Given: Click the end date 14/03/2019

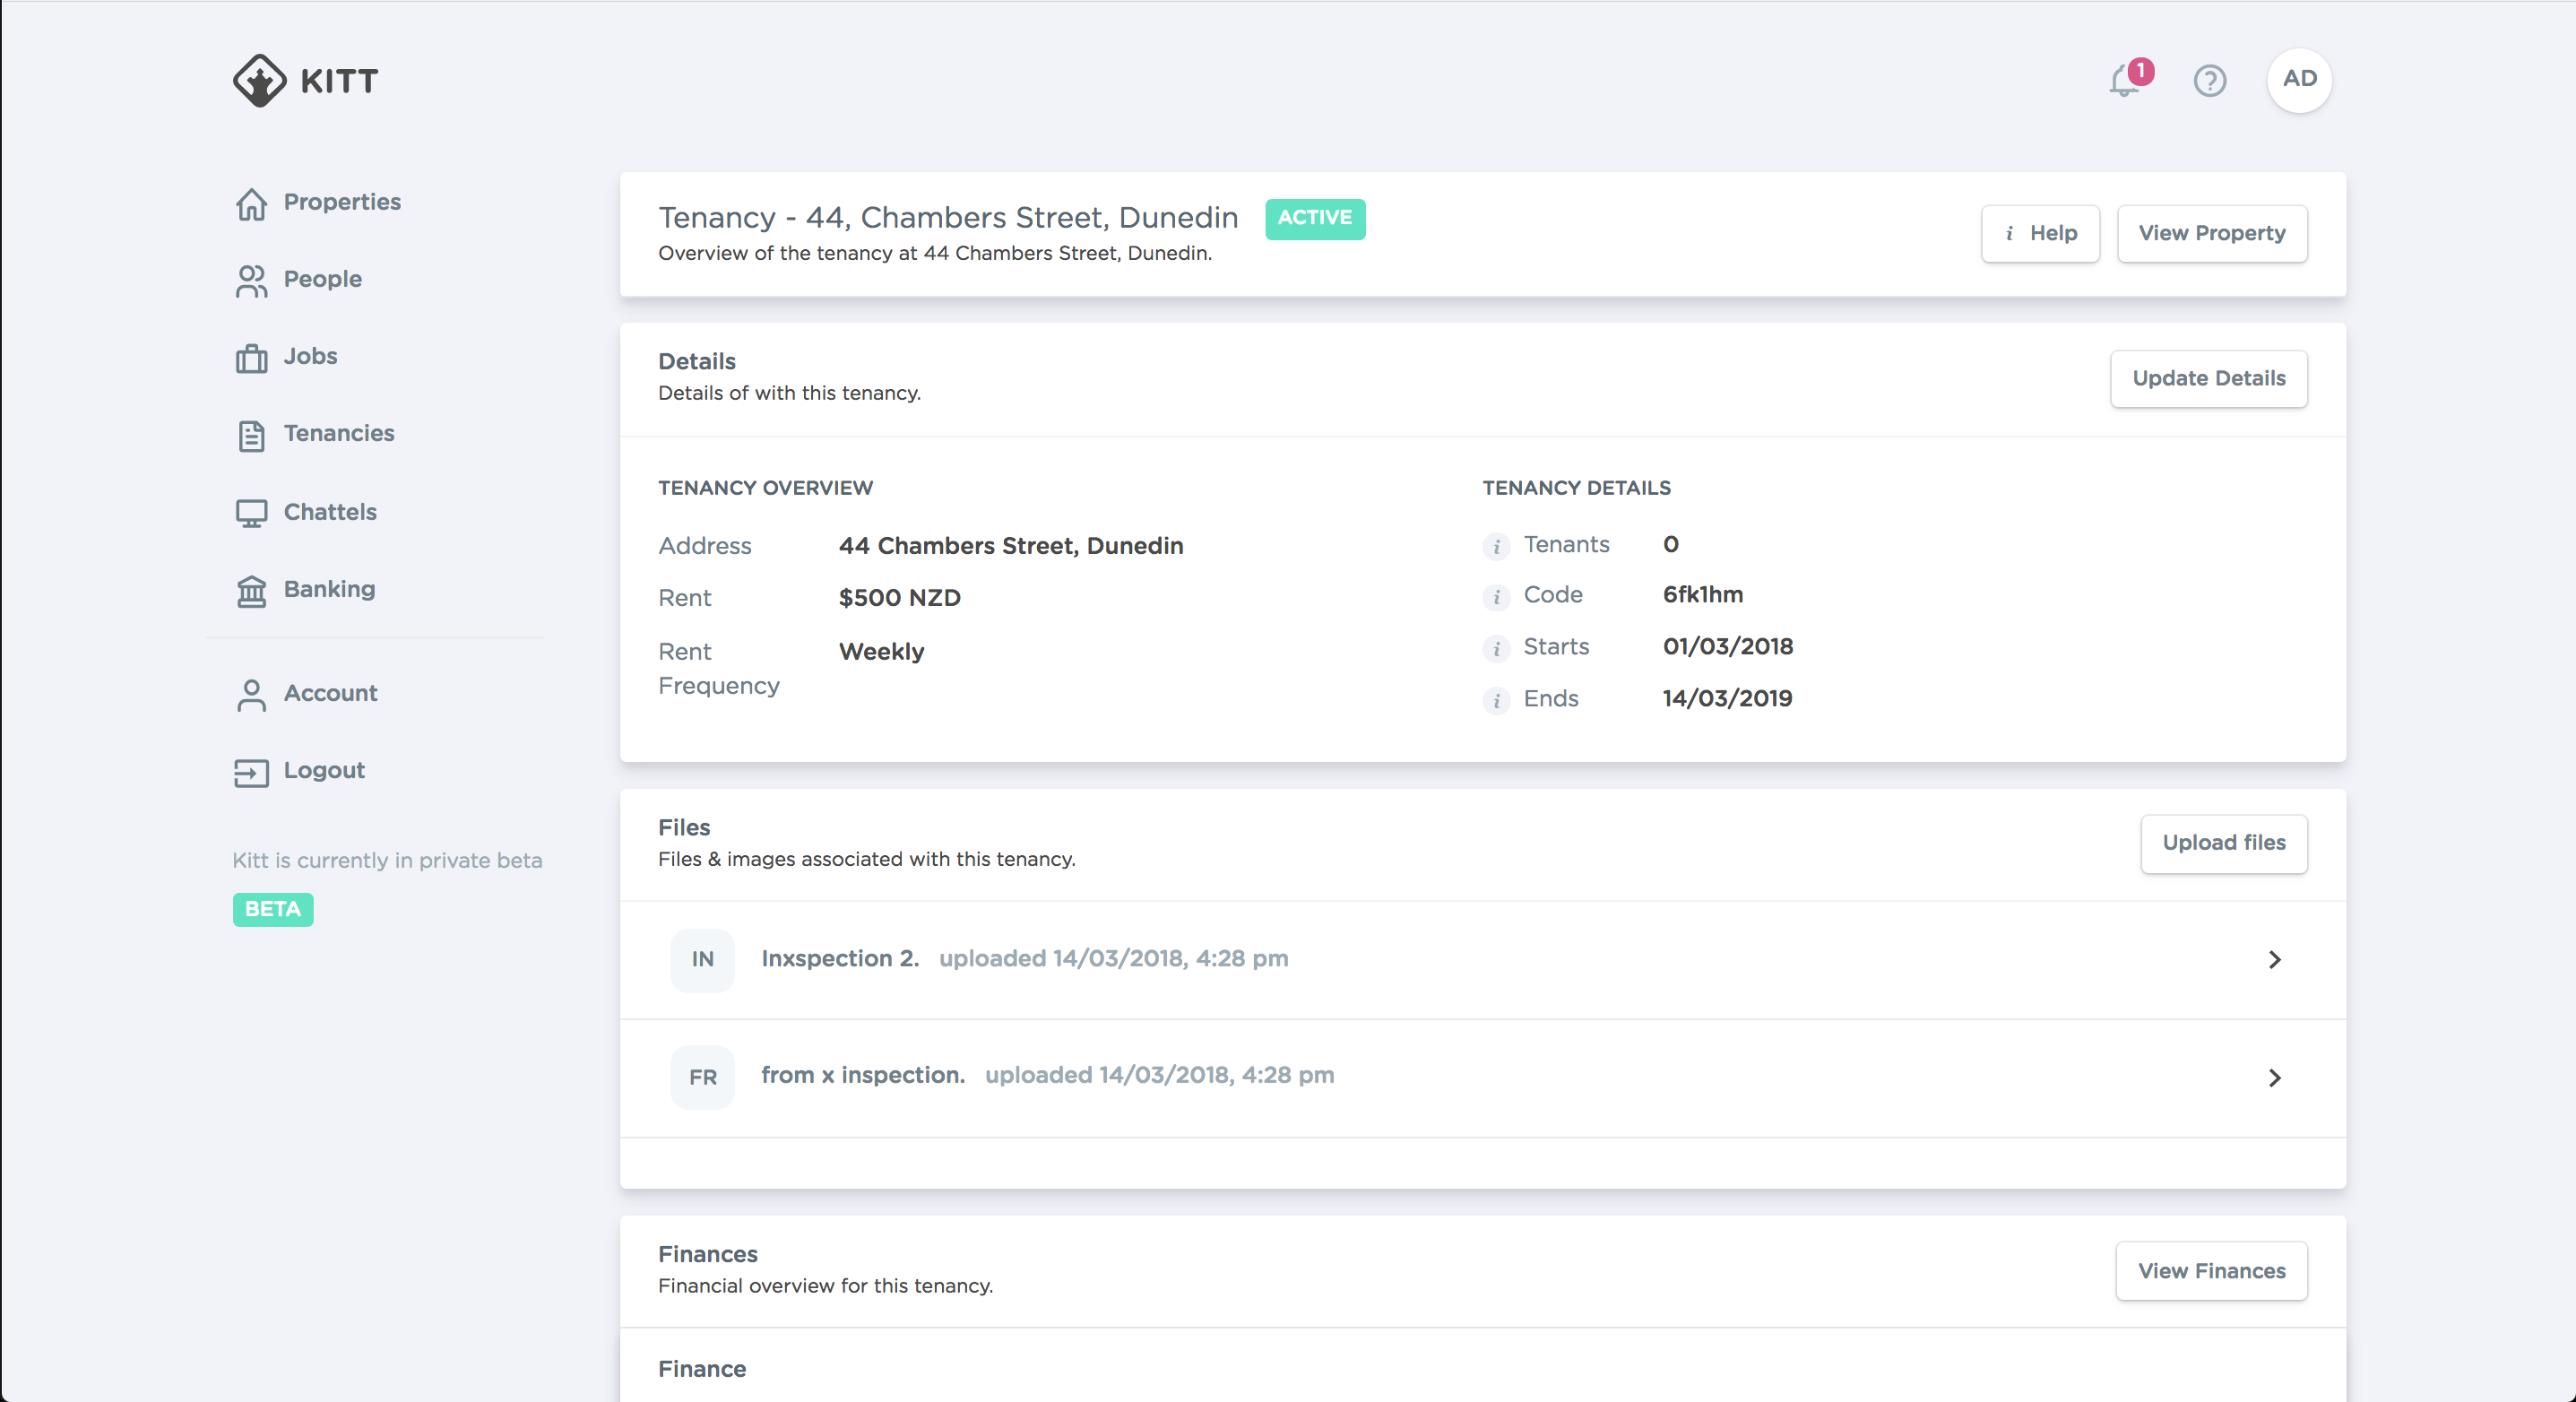Looking at the screenshot, I should pos(1727,699).
